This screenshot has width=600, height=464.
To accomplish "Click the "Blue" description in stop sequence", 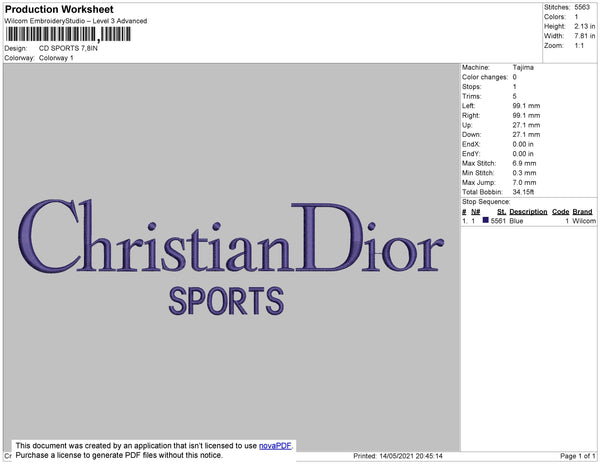I will pos(516,221).
